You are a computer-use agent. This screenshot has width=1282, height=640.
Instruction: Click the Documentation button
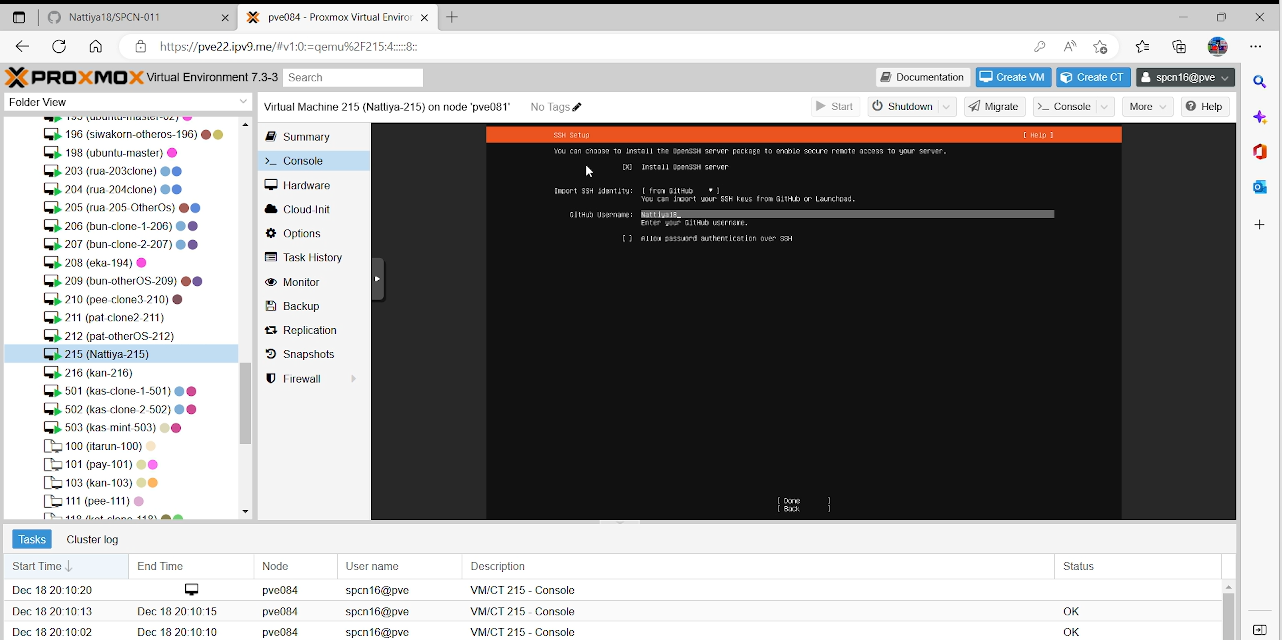[x=923, y=77]
